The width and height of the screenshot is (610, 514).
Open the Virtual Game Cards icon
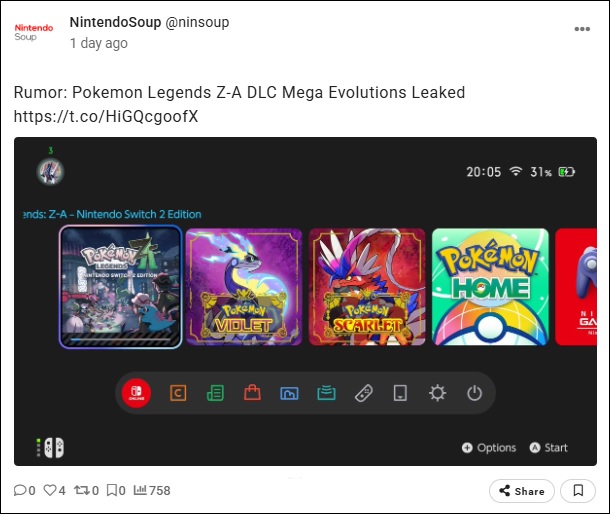pyautogui.click(x=400, y=393)
